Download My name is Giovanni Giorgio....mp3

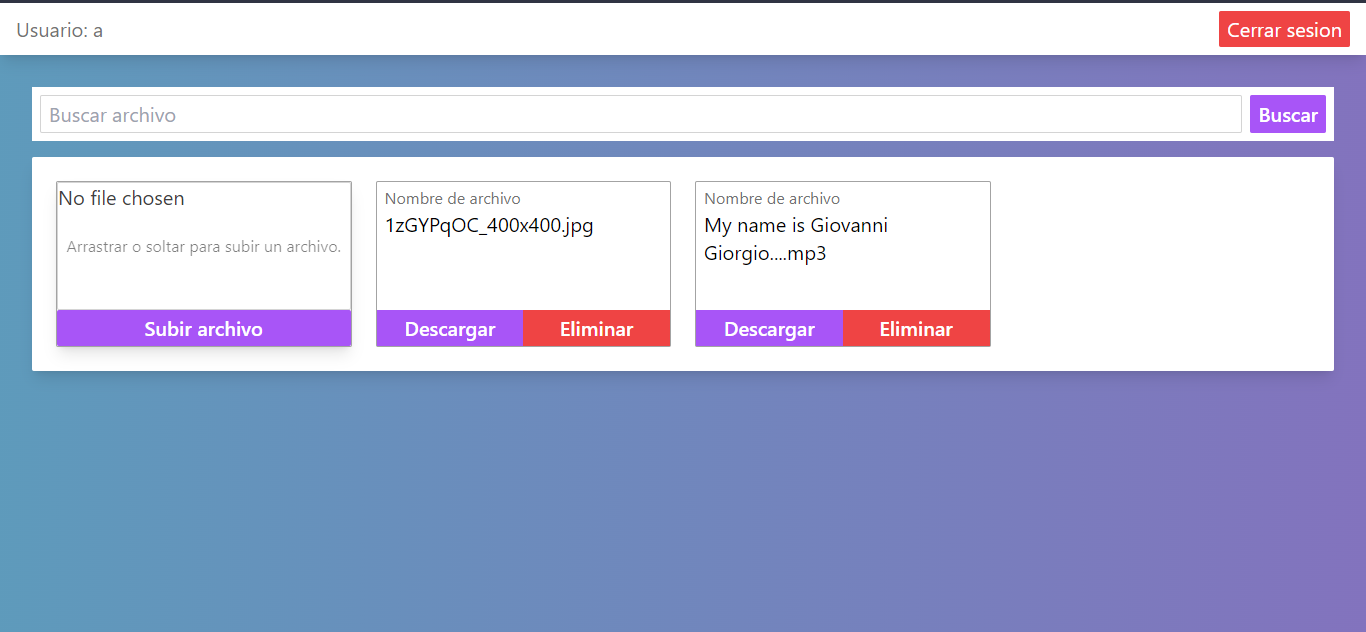point(769,328)
